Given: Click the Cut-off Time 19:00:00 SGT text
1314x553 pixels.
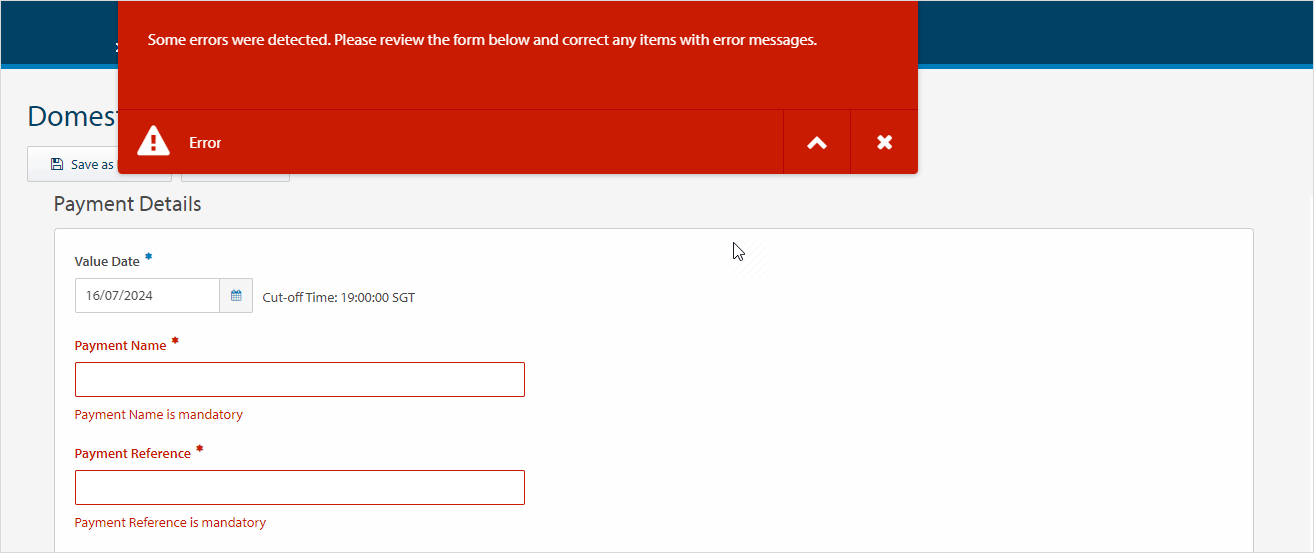Looking at the screenshot, I should tap(338, 297).
